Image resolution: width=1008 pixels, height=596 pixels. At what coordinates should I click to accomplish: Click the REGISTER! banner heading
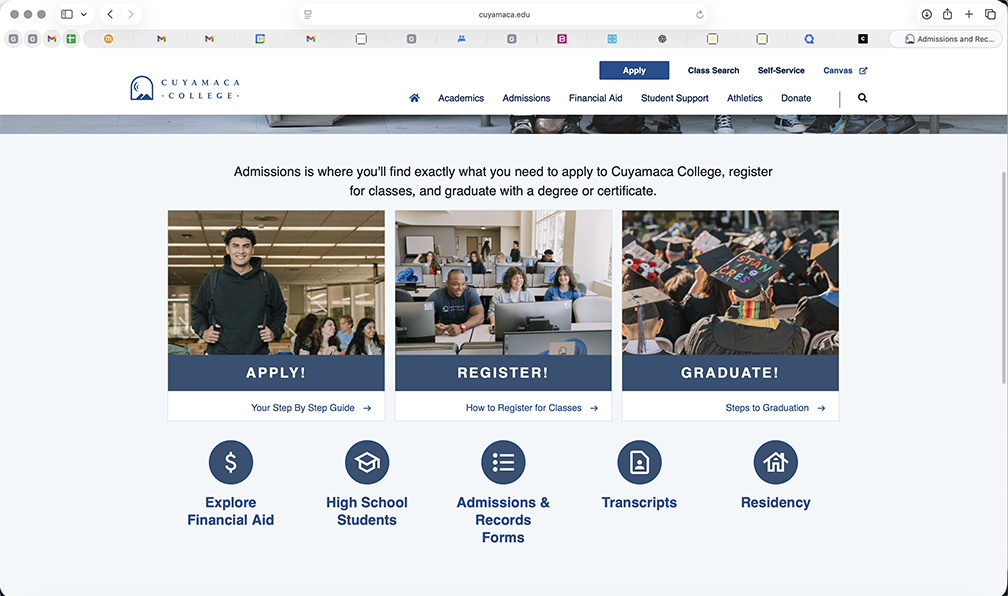[x=503, y=373]
